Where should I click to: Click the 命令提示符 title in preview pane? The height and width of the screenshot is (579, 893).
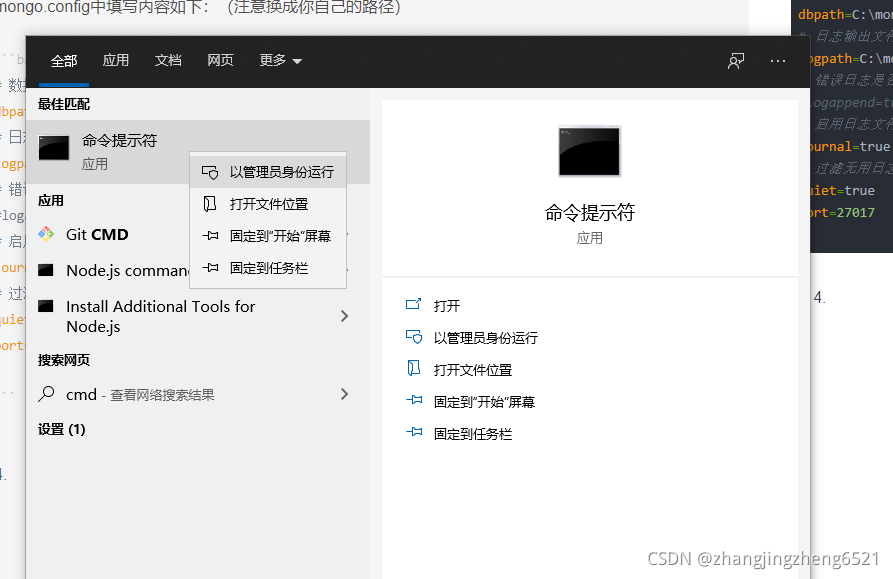point(589,212)
